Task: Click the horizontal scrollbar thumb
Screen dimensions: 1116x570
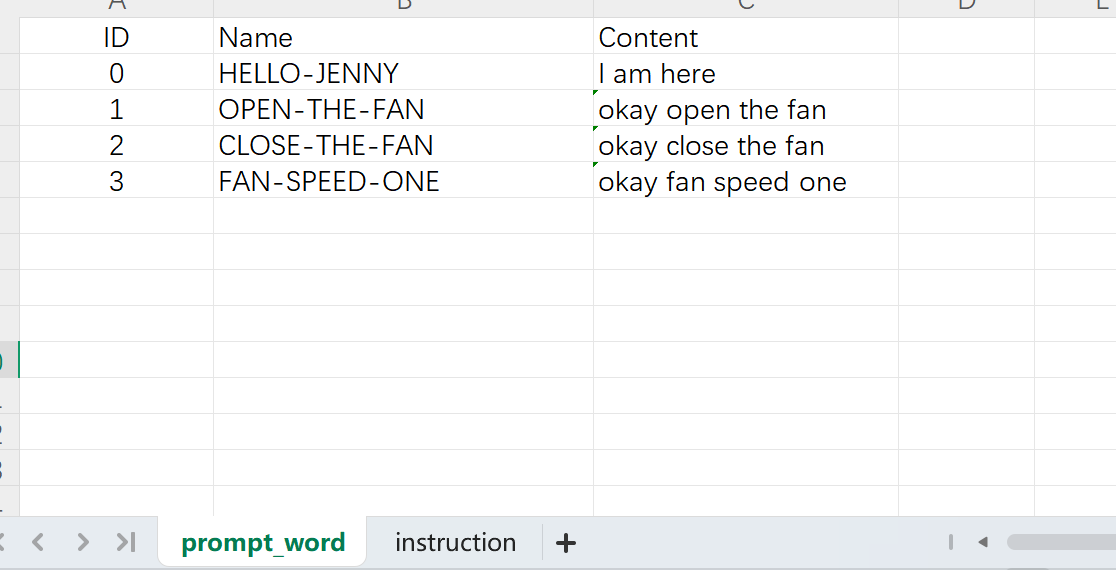Action: (1060, 542)
